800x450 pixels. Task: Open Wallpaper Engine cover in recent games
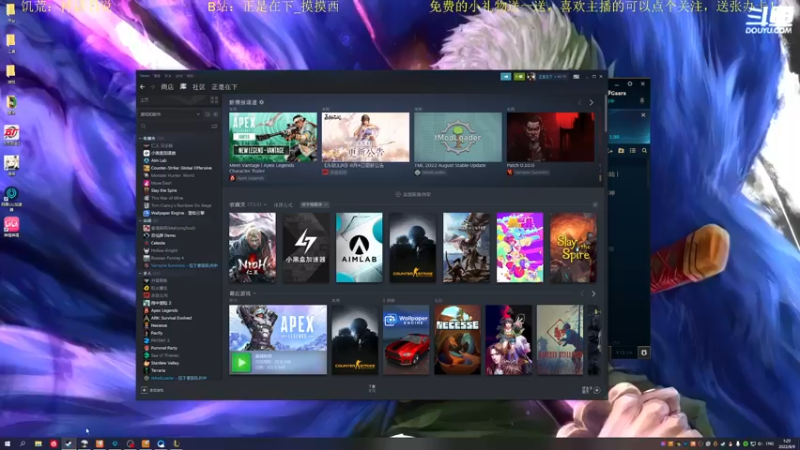(x=406, y=340)
